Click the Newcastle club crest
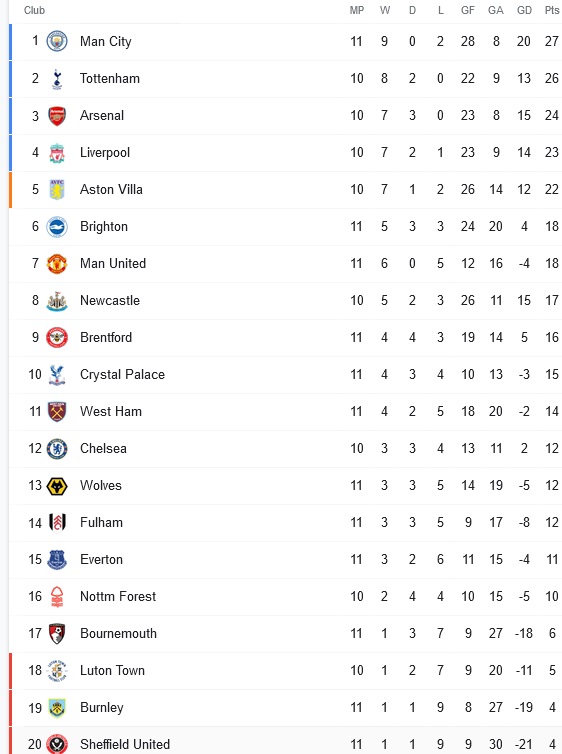Image resolution: width=562 pixels, height=754 pixels. pyautogui.click(x=57, y=301)
